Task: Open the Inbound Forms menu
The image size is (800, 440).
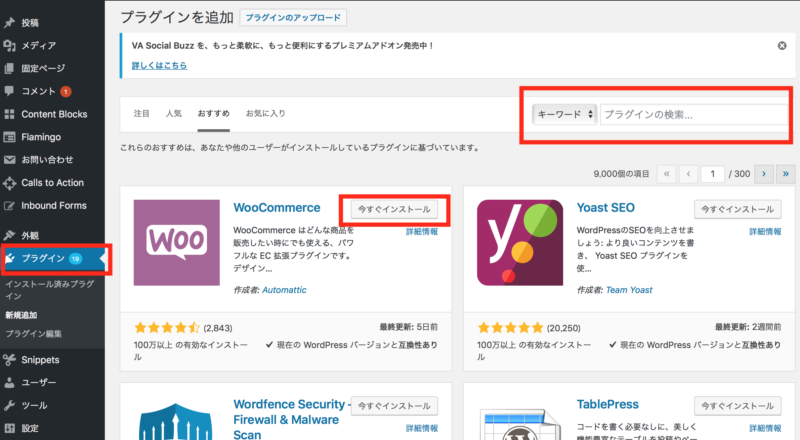Action: pyautogui.click(x=53, y=206)
